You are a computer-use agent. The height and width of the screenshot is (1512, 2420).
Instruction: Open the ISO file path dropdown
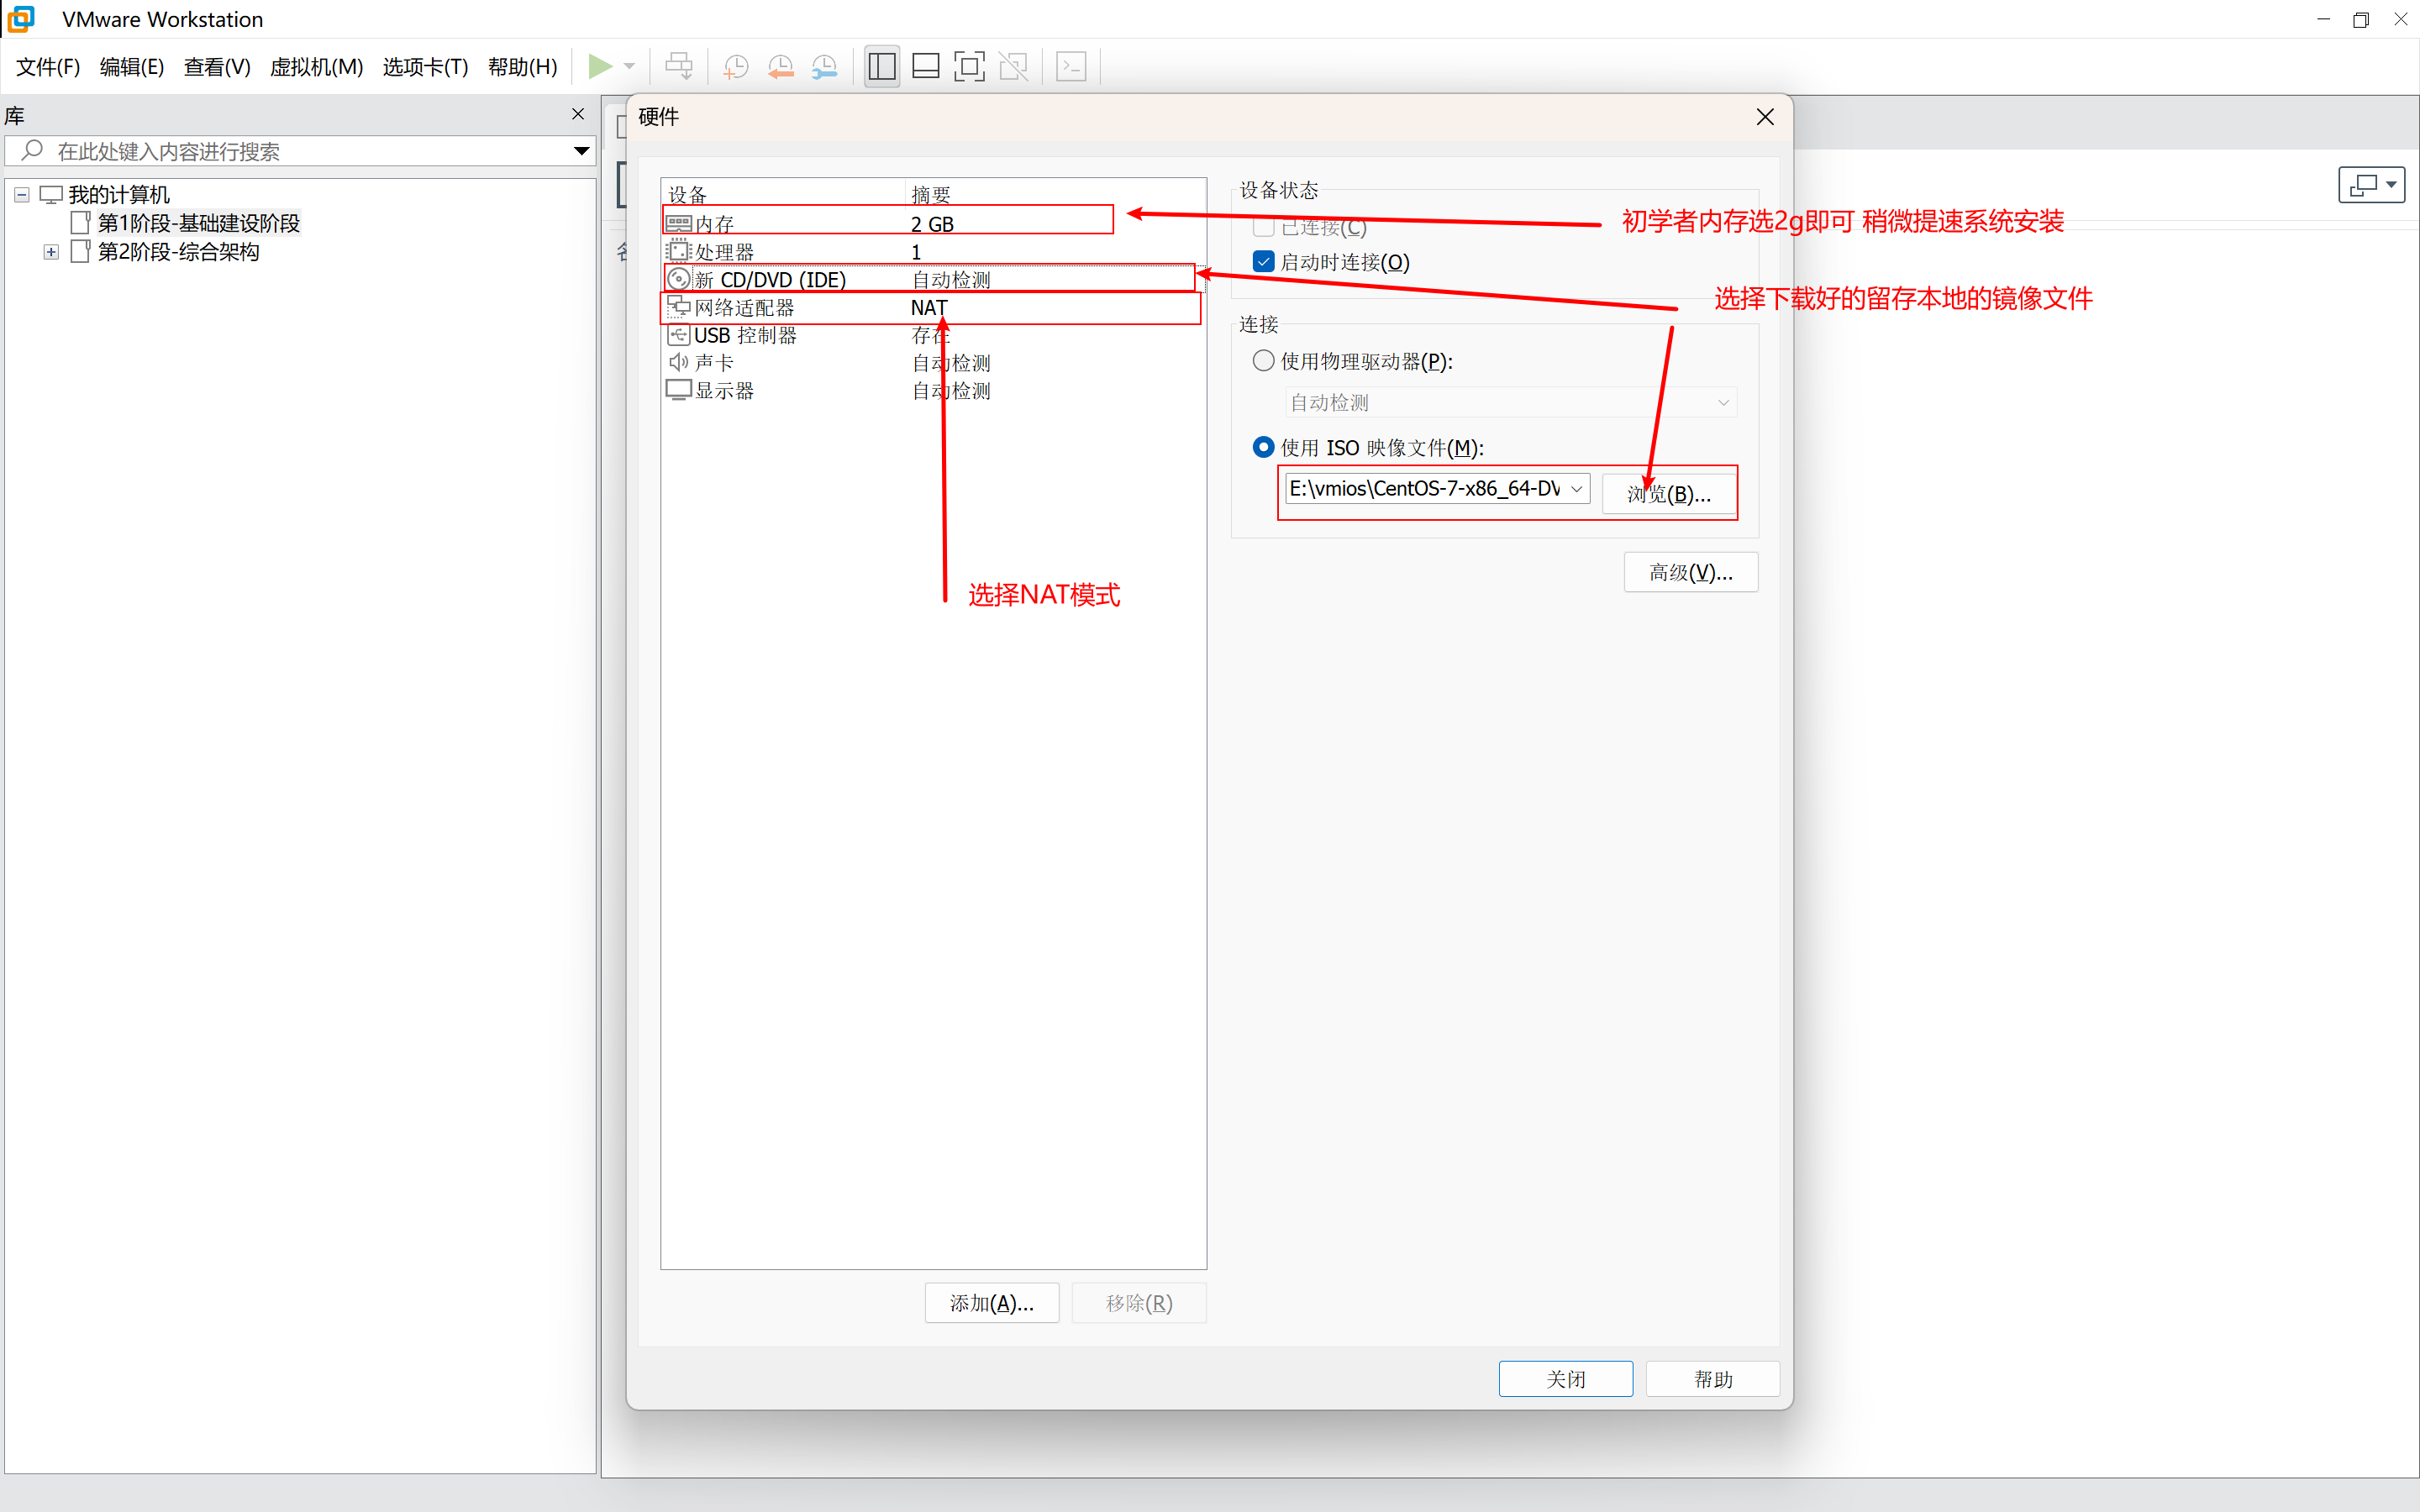pyautogui.click(x=1577, y=489)
